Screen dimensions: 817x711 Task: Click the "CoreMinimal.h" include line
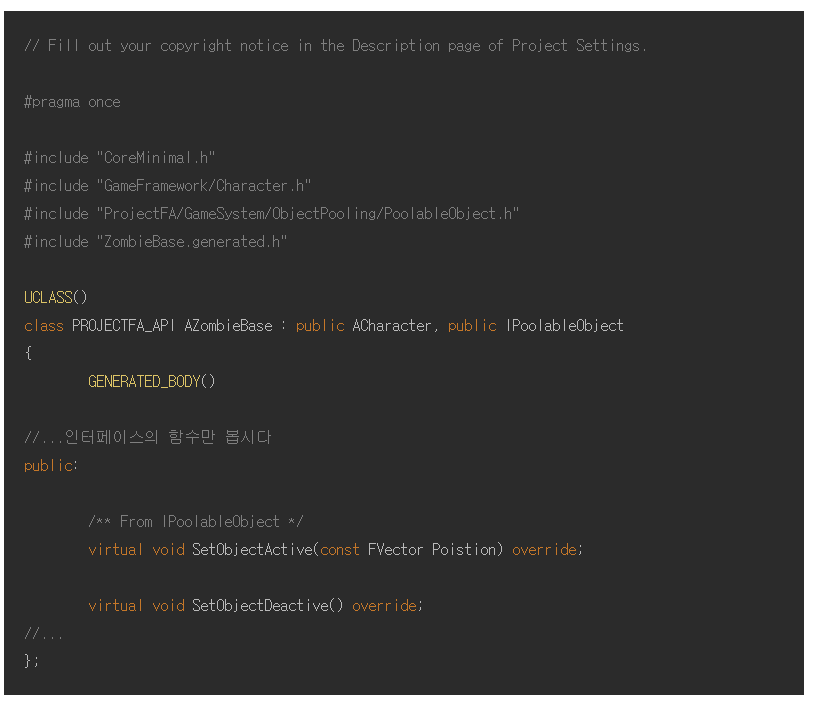[120, 158]
